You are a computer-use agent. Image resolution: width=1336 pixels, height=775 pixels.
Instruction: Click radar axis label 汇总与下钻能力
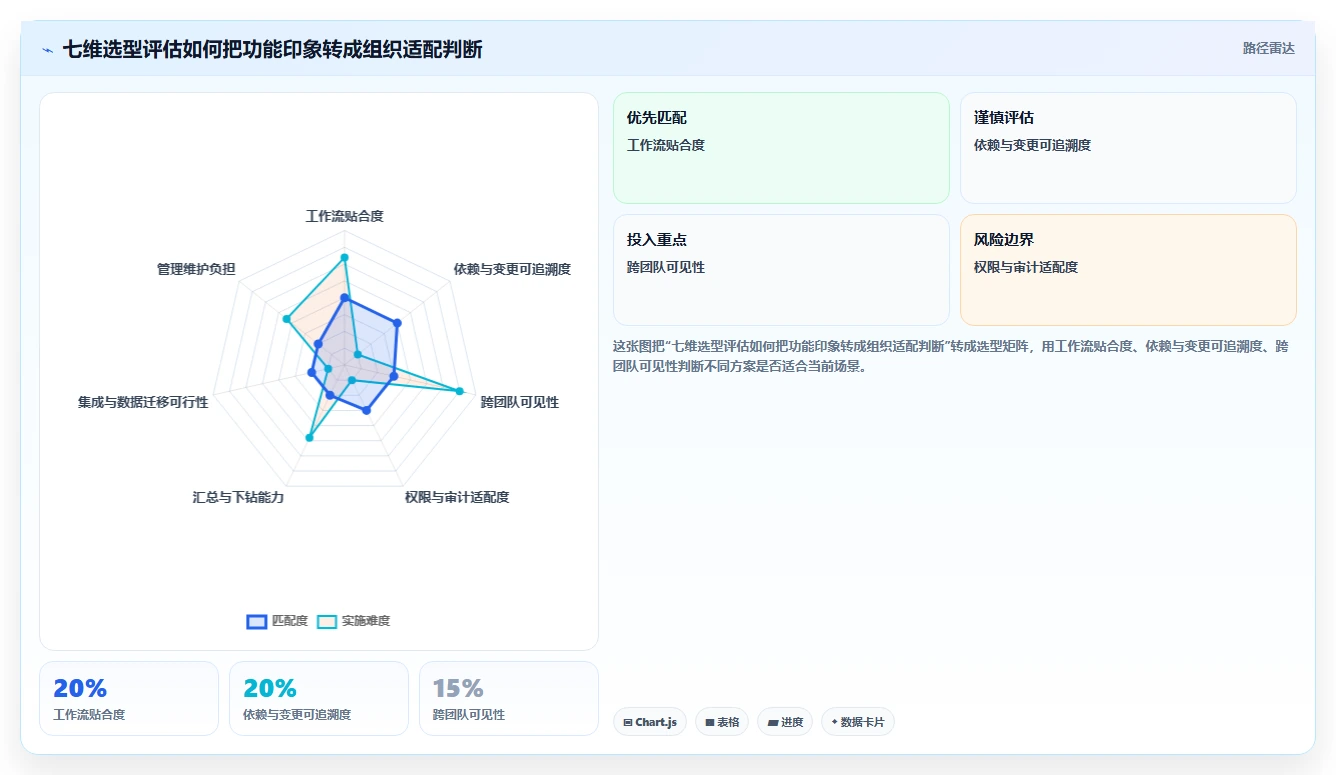coord(238,497)
